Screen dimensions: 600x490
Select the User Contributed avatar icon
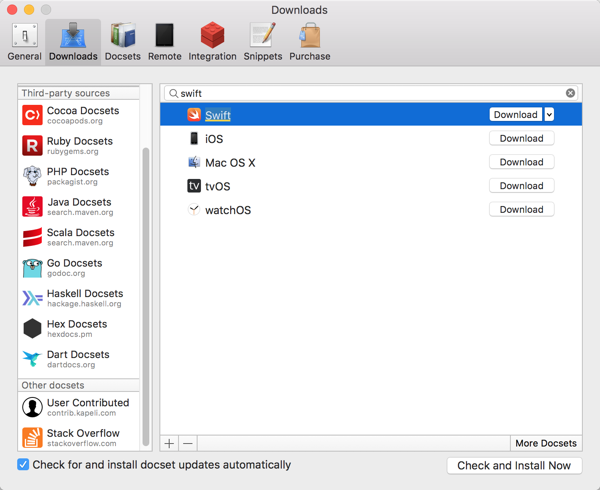tap(32, 407)
